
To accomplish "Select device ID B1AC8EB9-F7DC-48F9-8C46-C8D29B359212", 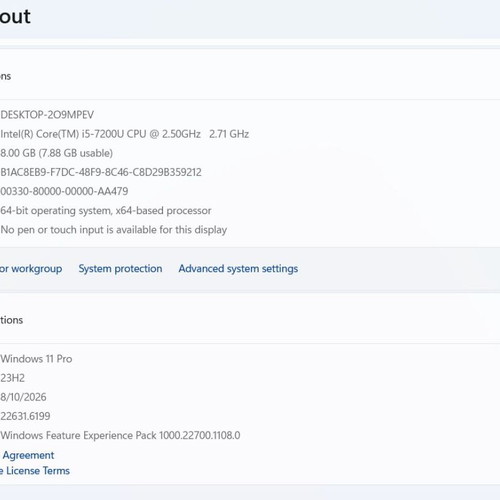I will 101,172.
